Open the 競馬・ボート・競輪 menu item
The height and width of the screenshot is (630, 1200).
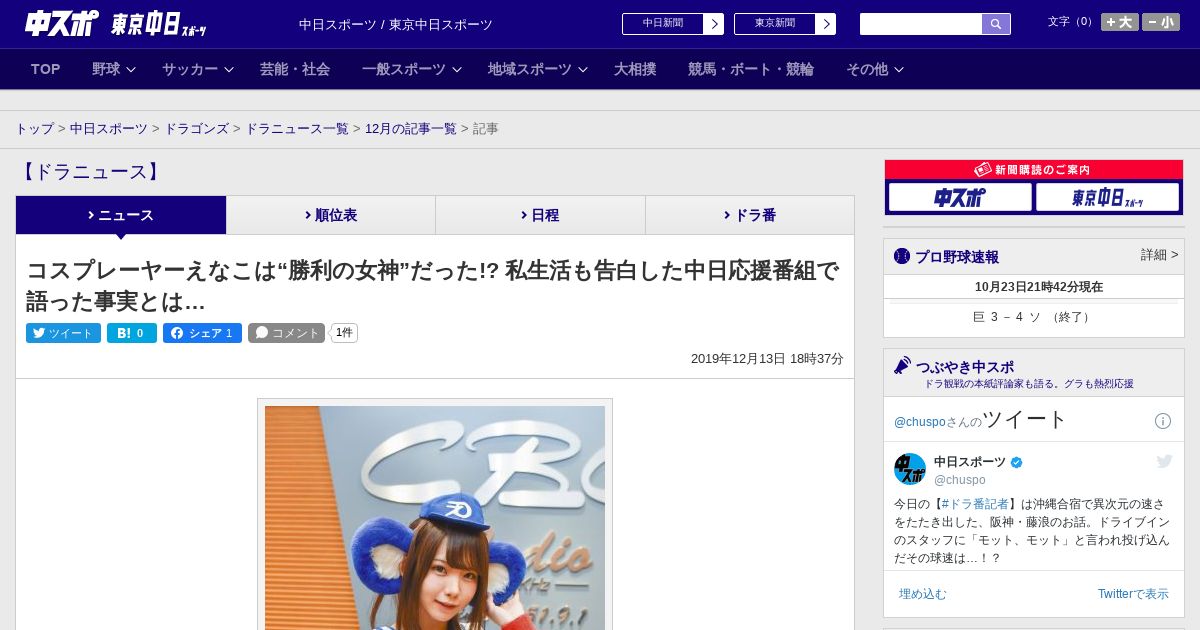coord(751,69)
